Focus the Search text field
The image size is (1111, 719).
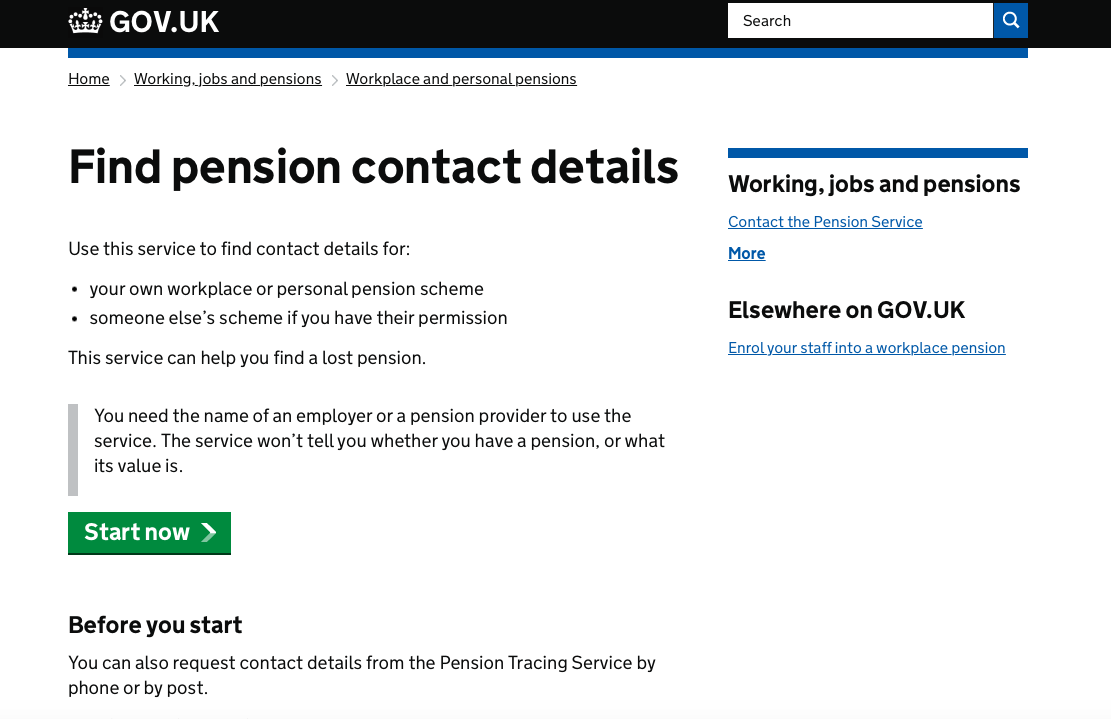point(860,21)
